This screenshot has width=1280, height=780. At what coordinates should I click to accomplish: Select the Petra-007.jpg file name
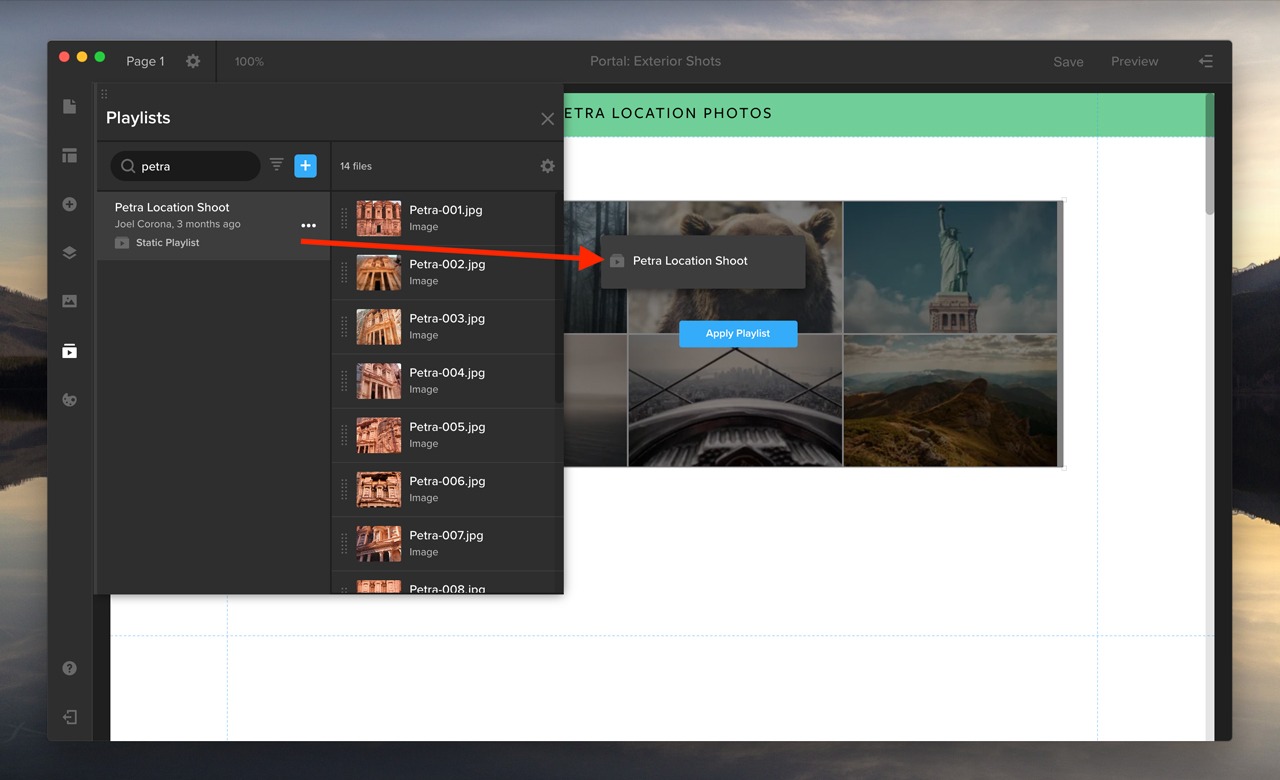click(446, 535)
